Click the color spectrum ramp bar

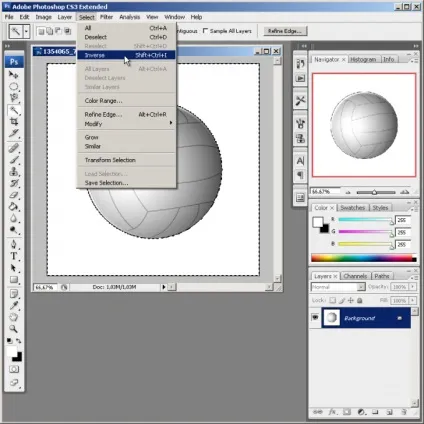(x=364, y=258)
